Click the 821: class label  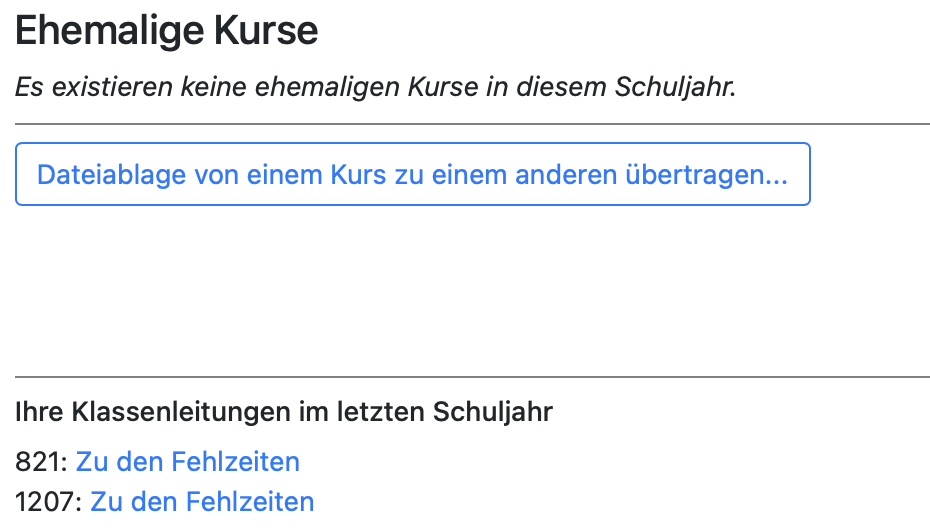click(42, 462)
